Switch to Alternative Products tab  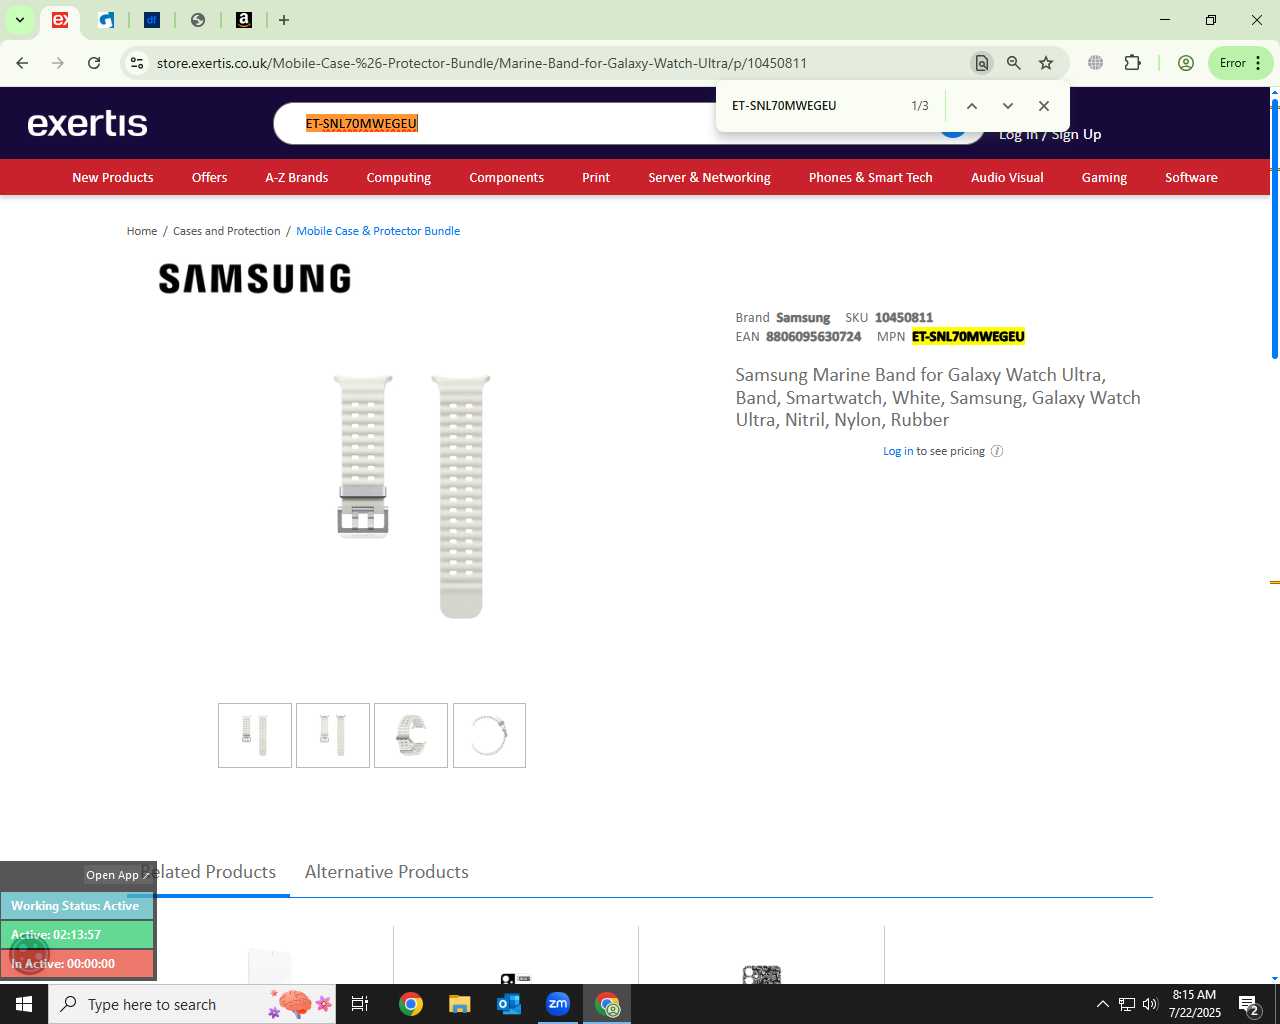(x=387, y=872)
